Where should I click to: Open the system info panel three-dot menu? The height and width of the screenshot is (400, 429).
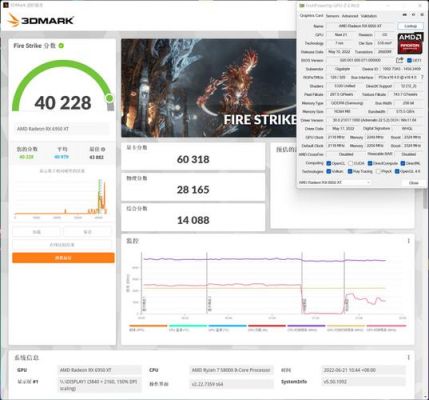point(409,357)
